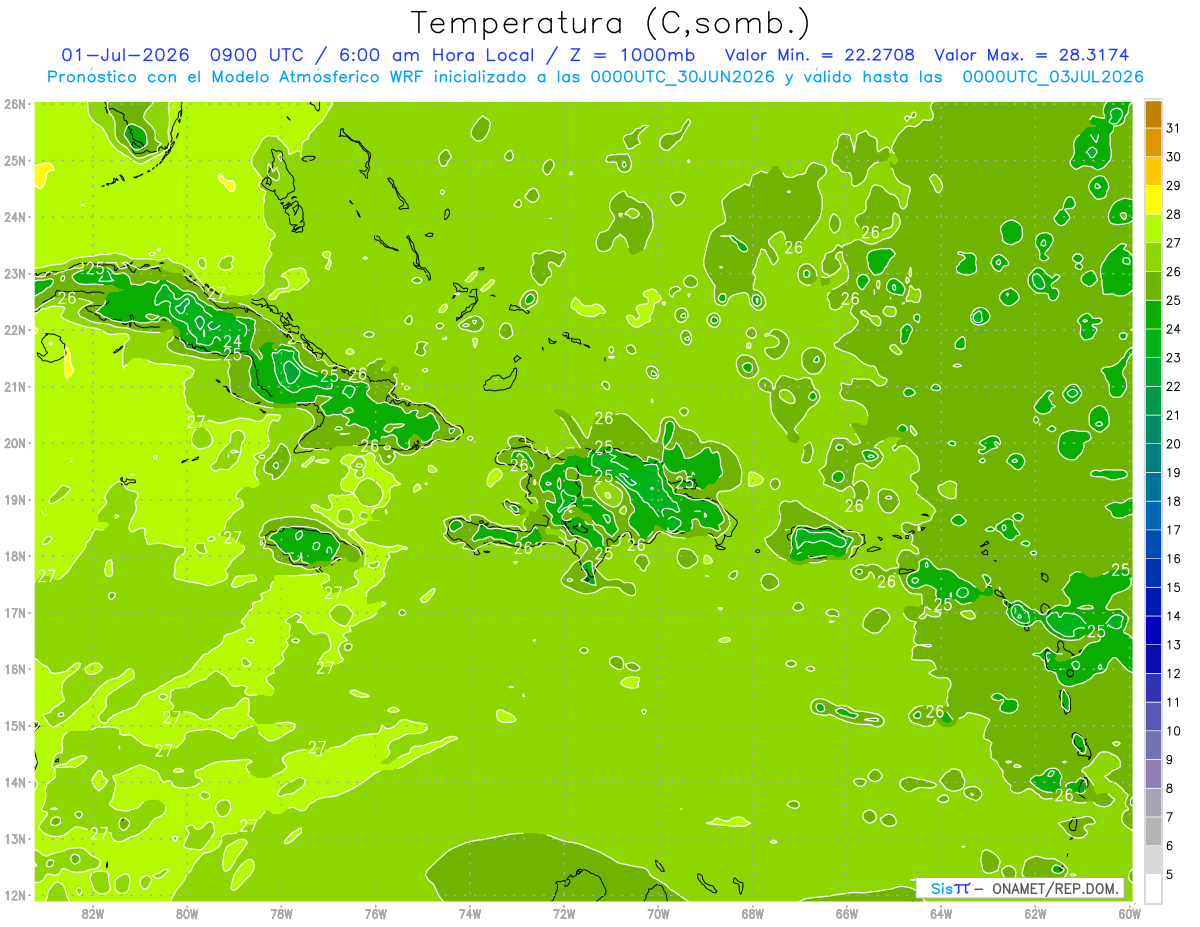The height and width of the screenshot is (927, 1200).
Task: Click the "15N" latitude axis label
Action: pyautogui.click(x=15, y=726)
